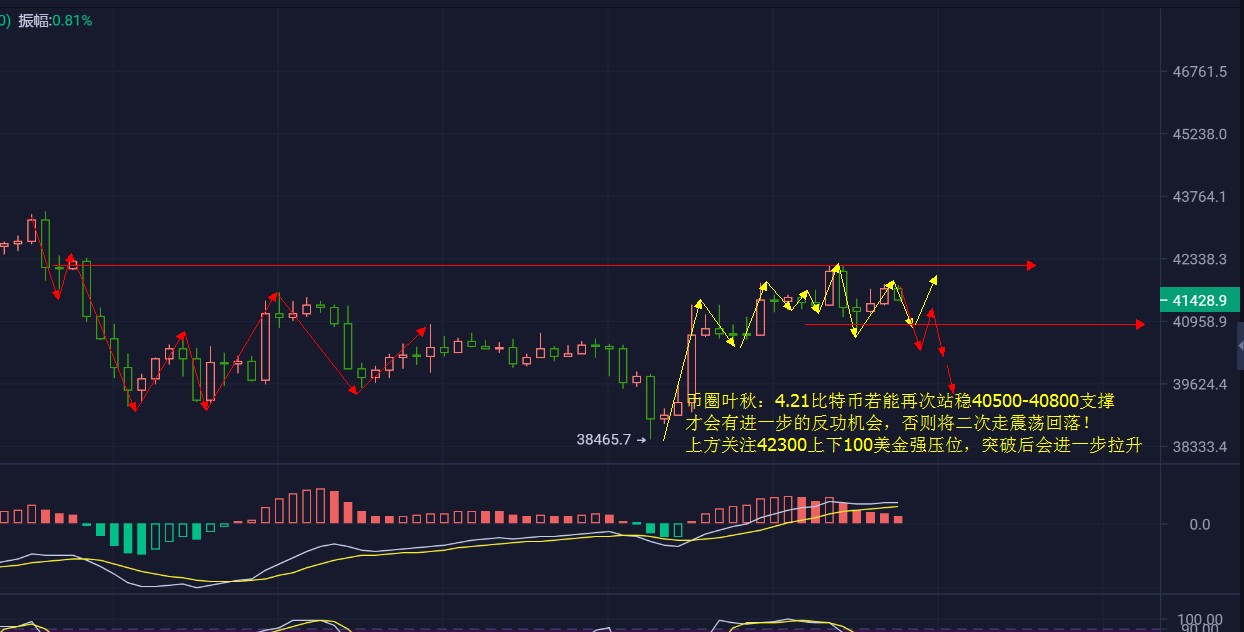Select the 45238.0 price axis label
This screenshot has height=632, width=1244.
pos(1200,133)
